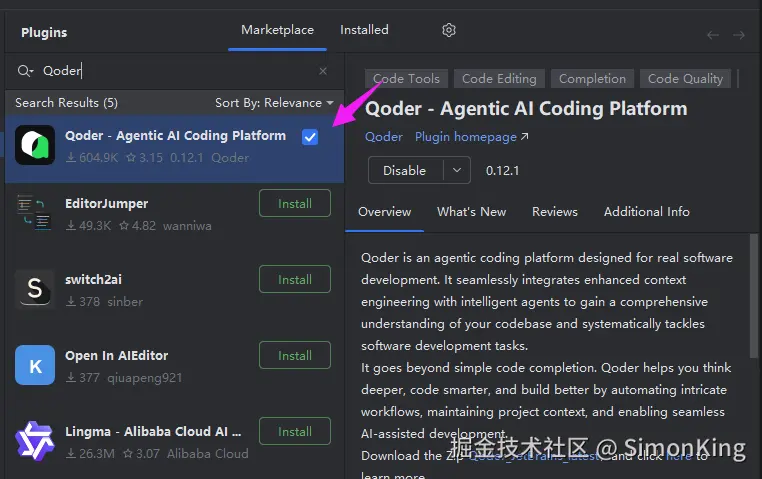Open the Reviews tab
This screenshot has width=762, height=479.
(x=554, y=212)
